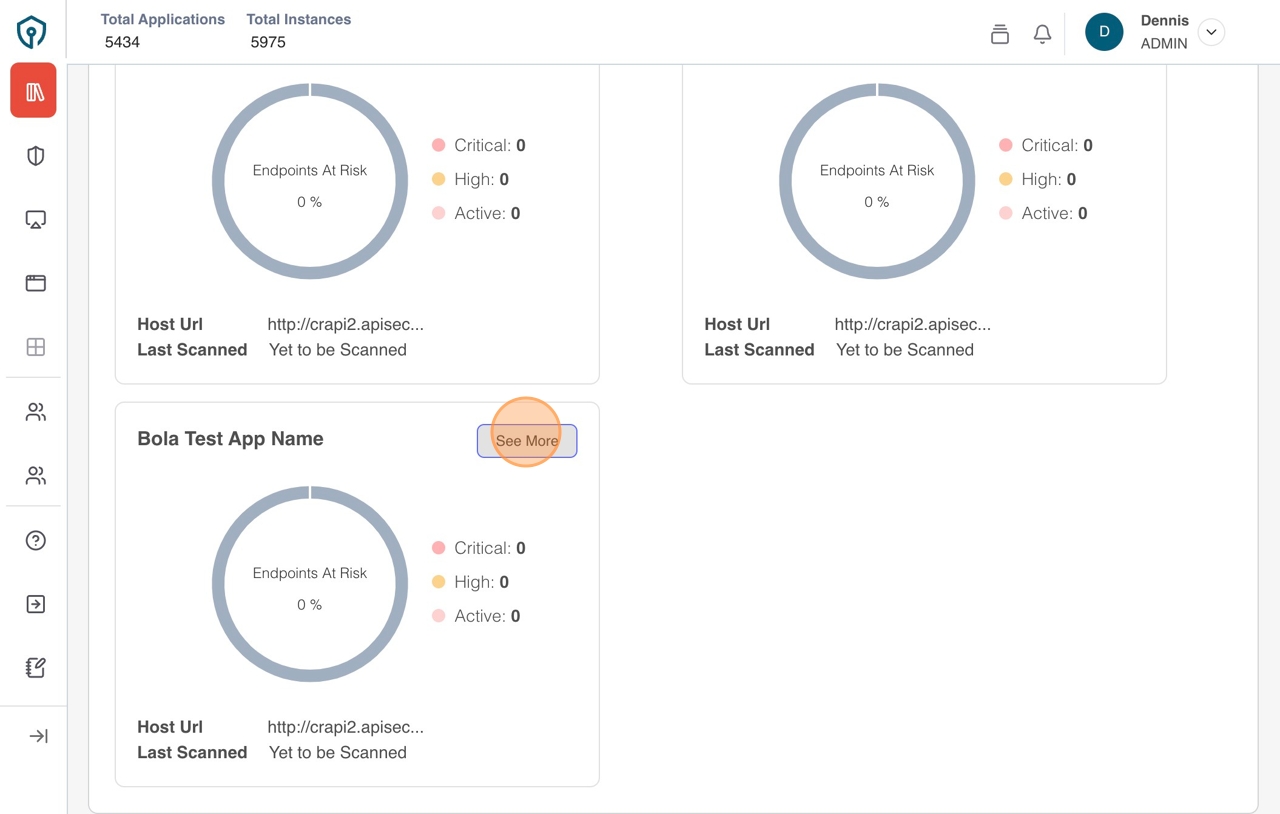Open the help question mark icon
The width and height of the screenshot is (1280, 814).
[x=36, y=541]
